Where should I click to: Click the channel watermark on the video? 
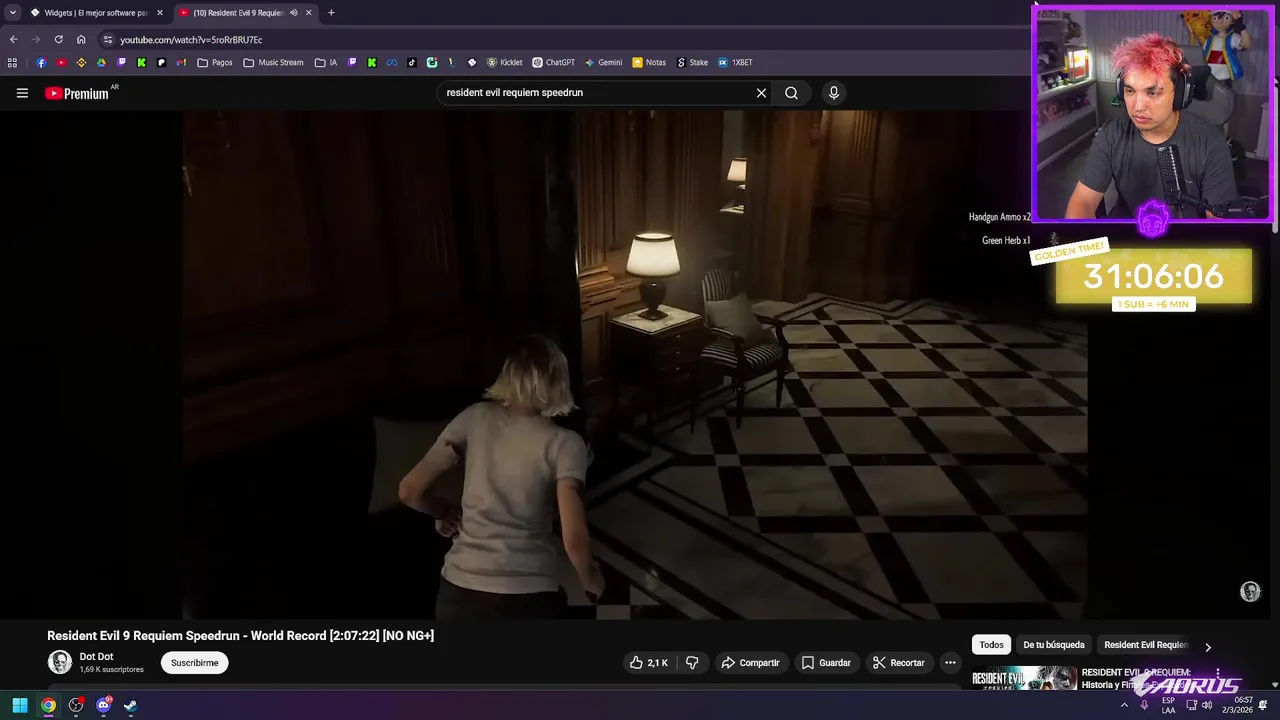click(x=1250, y=592)
